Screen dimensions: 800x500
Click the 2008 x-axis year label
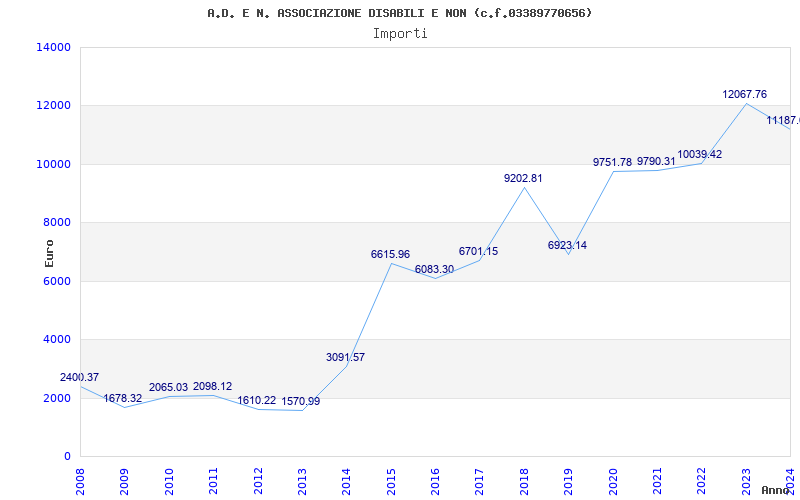tap(80, 481)
